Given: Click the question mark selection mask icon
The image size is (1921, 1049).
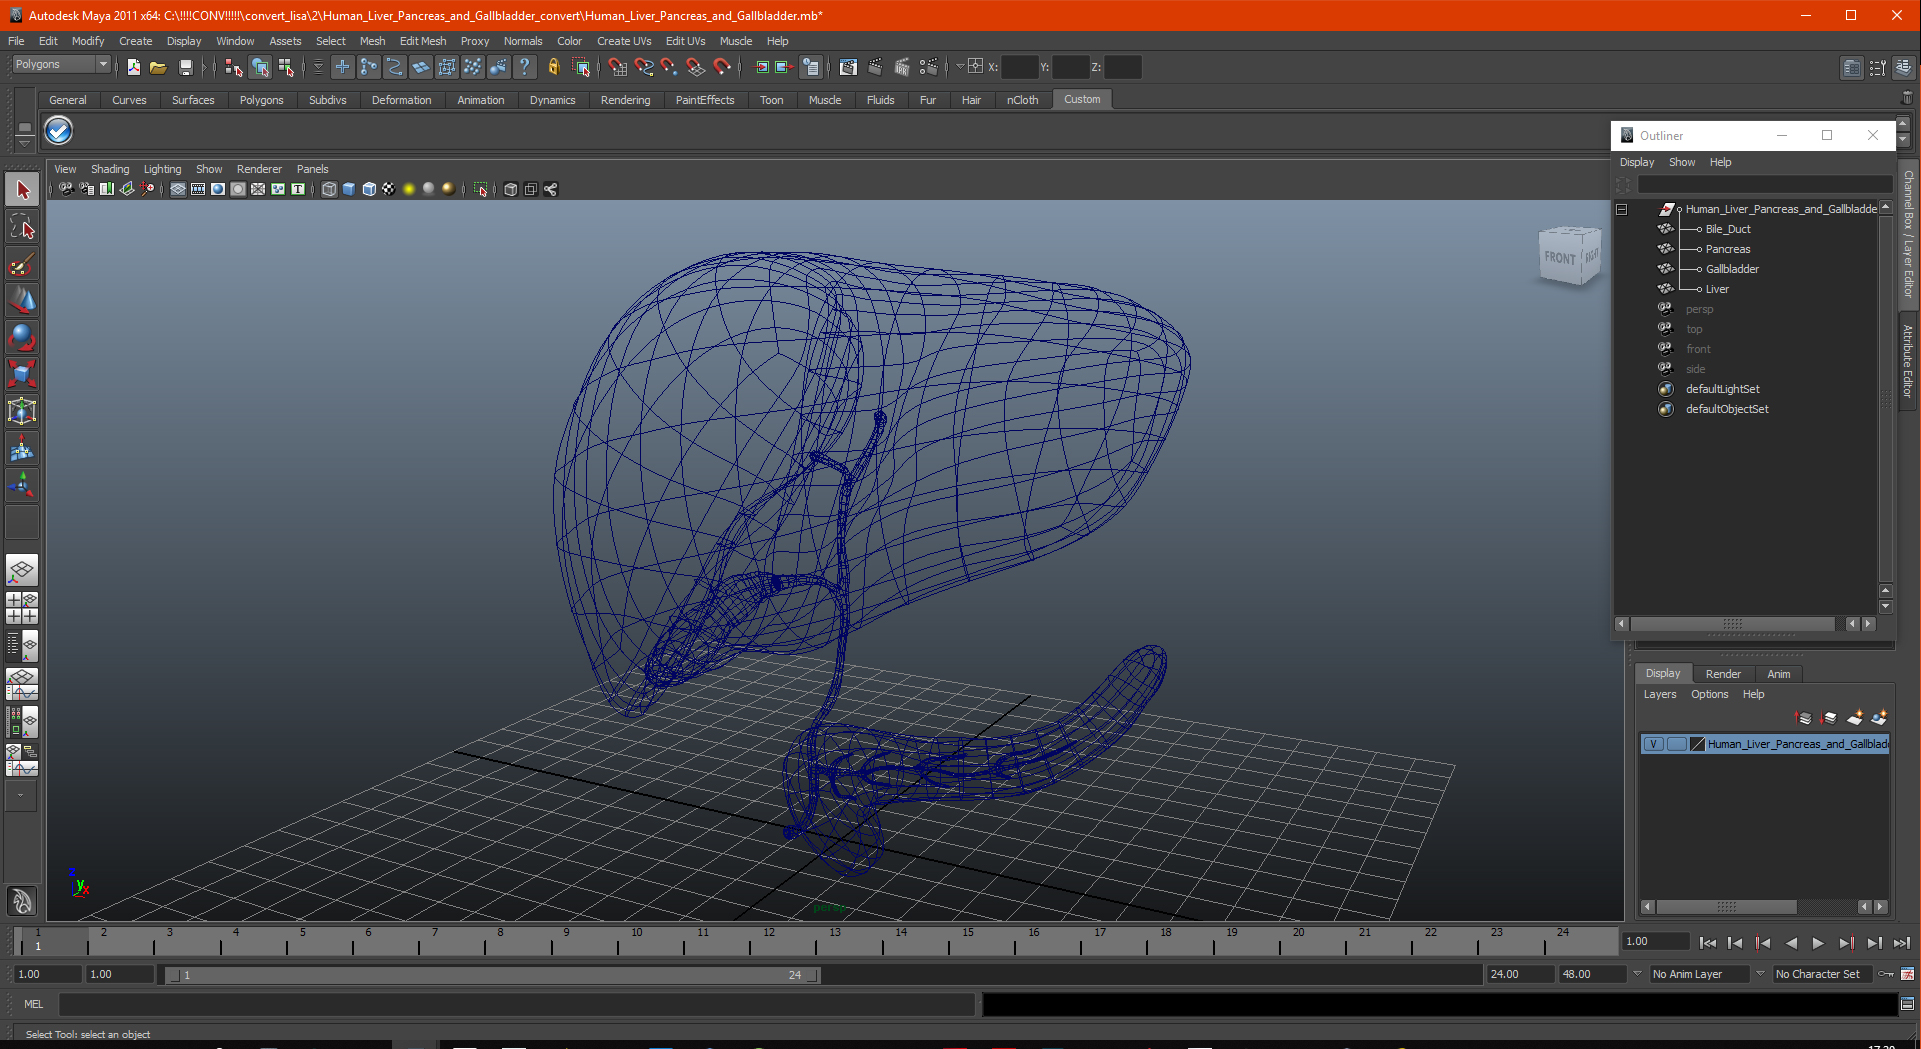Looking at the screenshot, I should click(524, 67).
